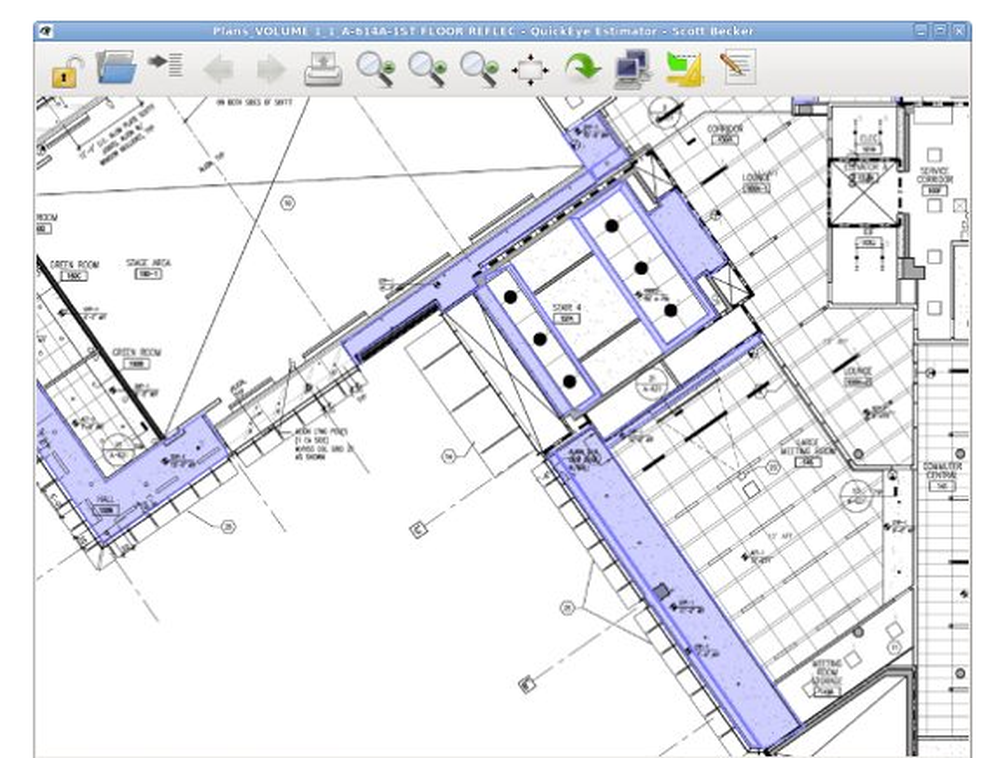Click the eye application icon in title bar
This screenshot has height=758, width=1000.
tap(45, 31)
